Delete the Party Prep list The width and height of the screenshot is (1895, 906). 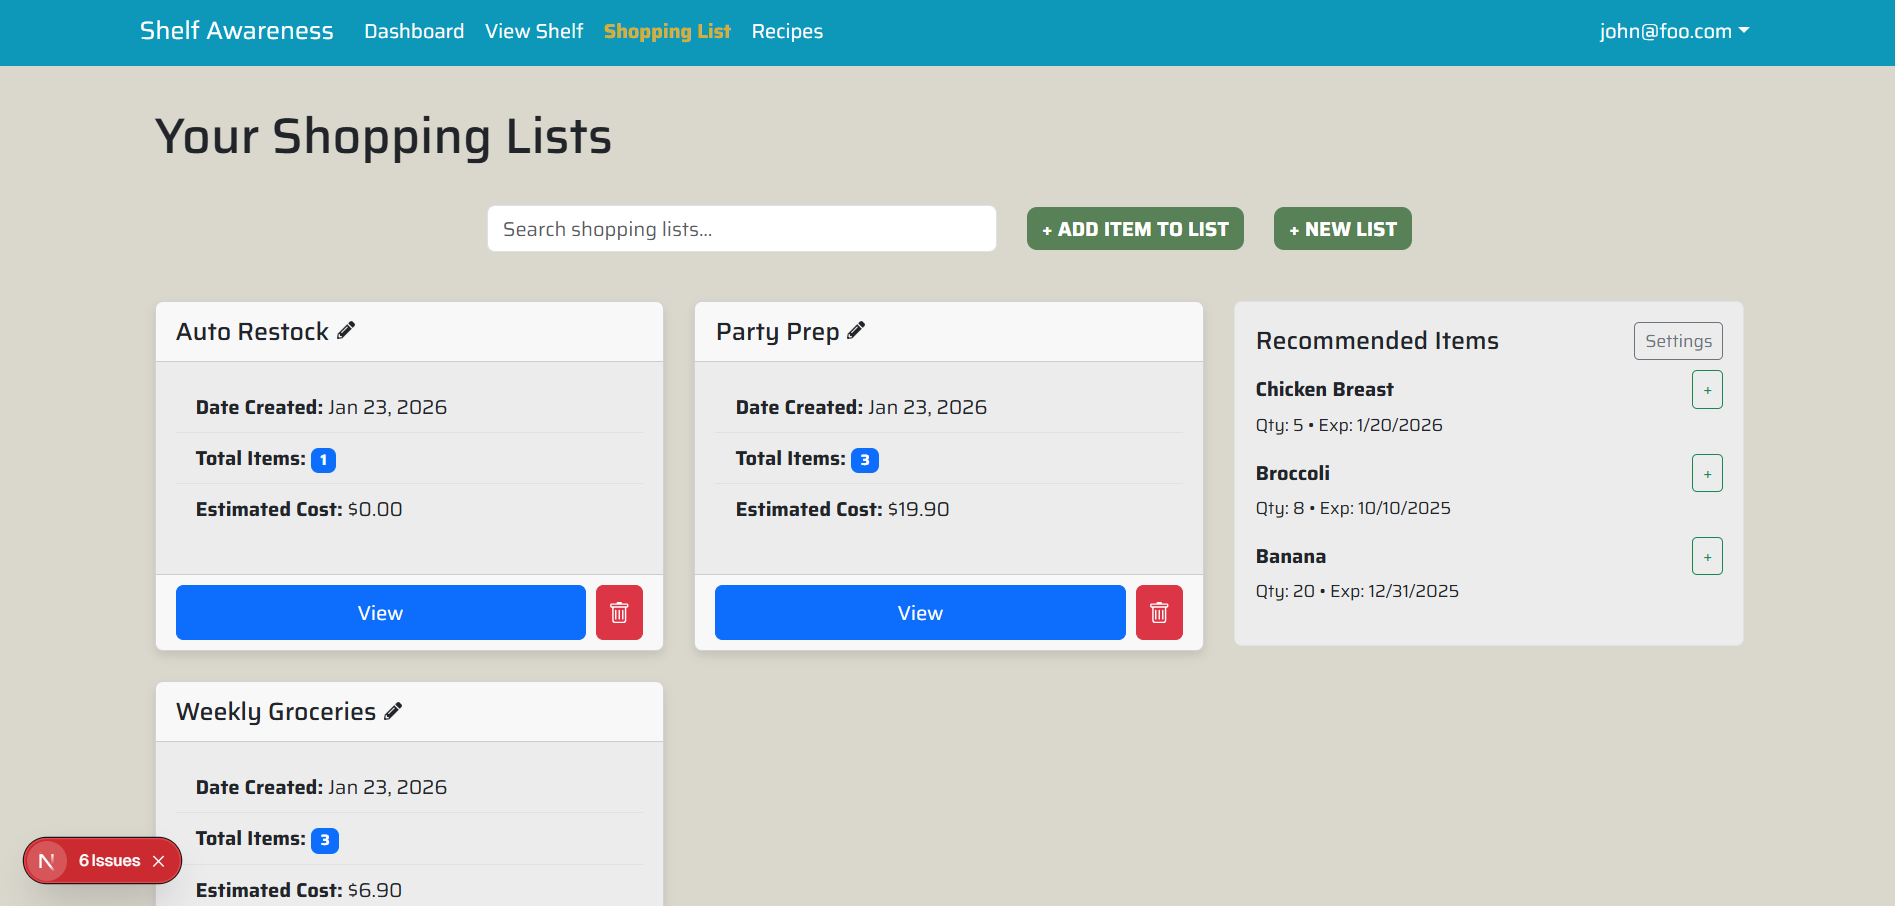tap(1159, 612)
